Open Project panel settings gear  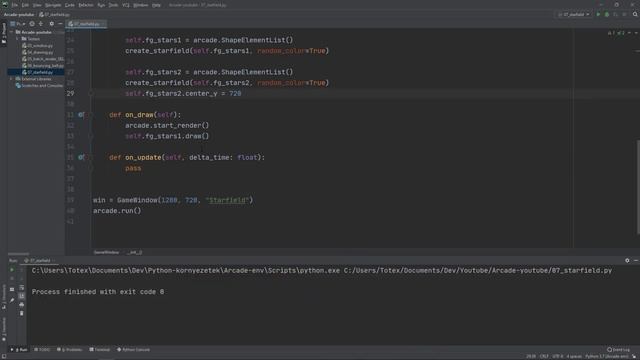[x=51, y=24]
